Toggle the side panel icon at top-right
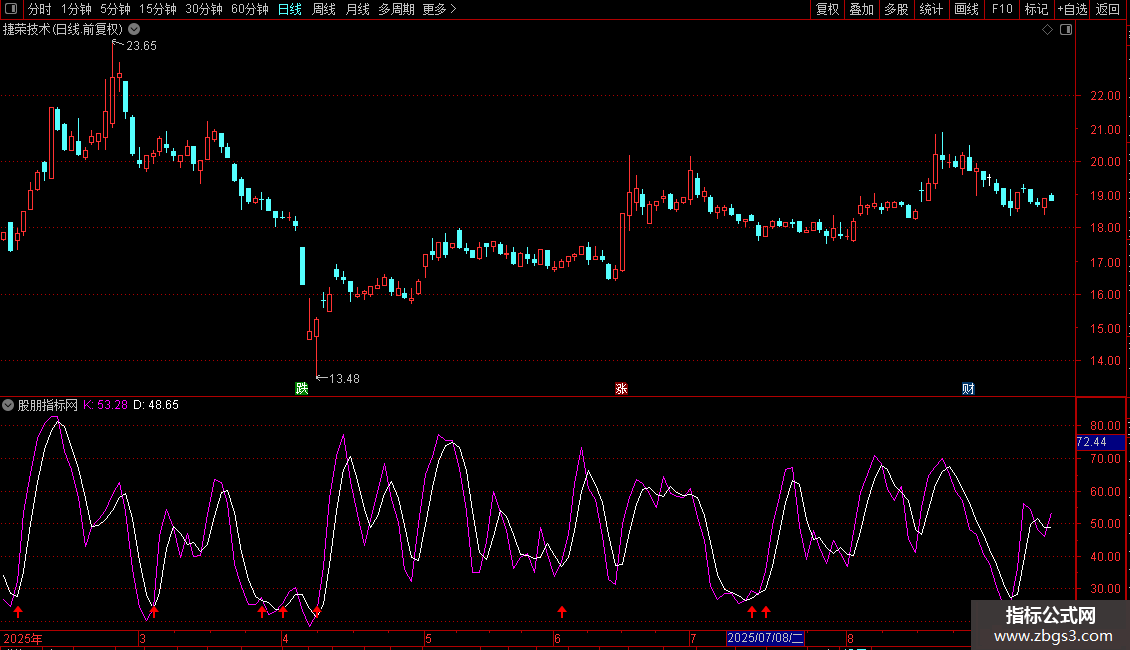Screen dimensions: 1130x650 (x=1066, y=30)
